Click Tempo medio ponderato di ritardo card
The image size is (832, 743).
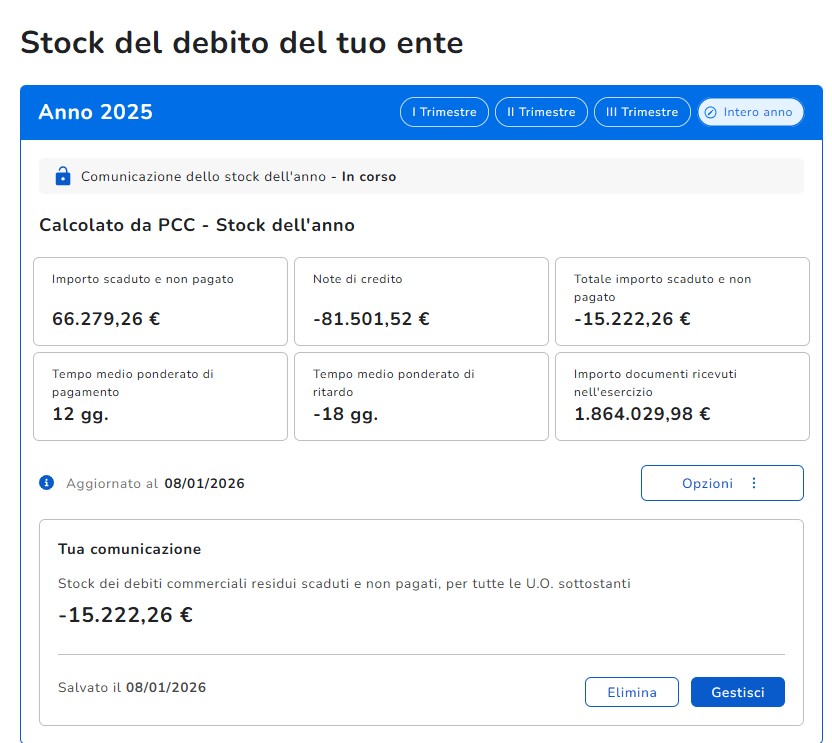[x=421, y=396]
